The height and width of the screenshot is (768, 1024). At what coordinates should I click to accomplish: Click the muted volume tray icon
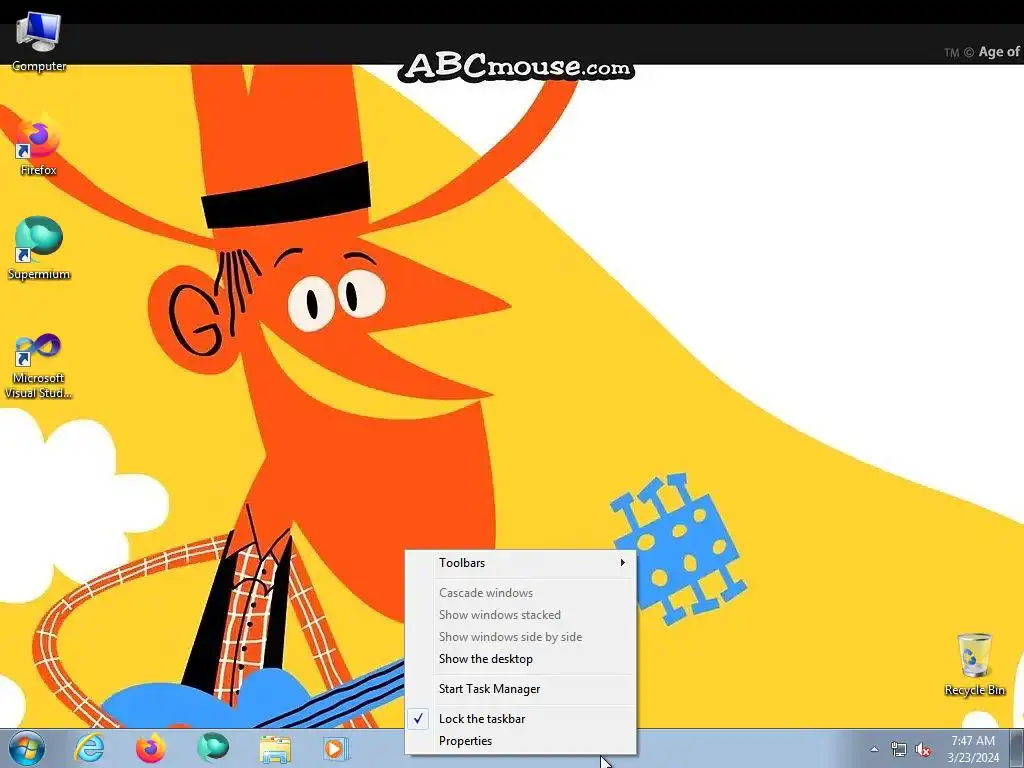click(x=923, y=750)
